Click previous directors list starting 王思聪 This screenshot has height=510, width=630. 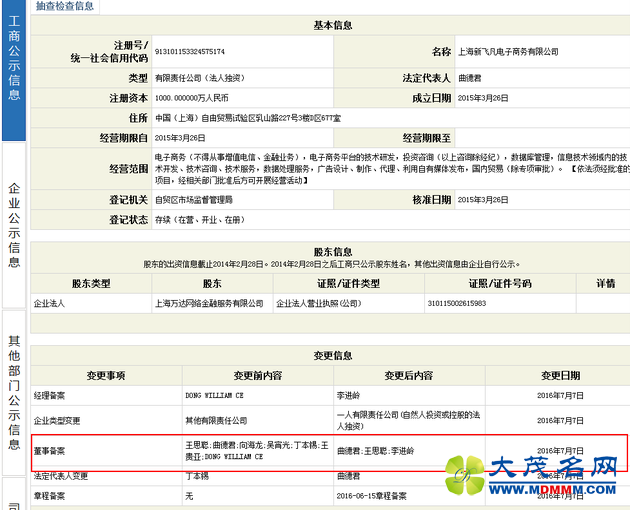257,451
